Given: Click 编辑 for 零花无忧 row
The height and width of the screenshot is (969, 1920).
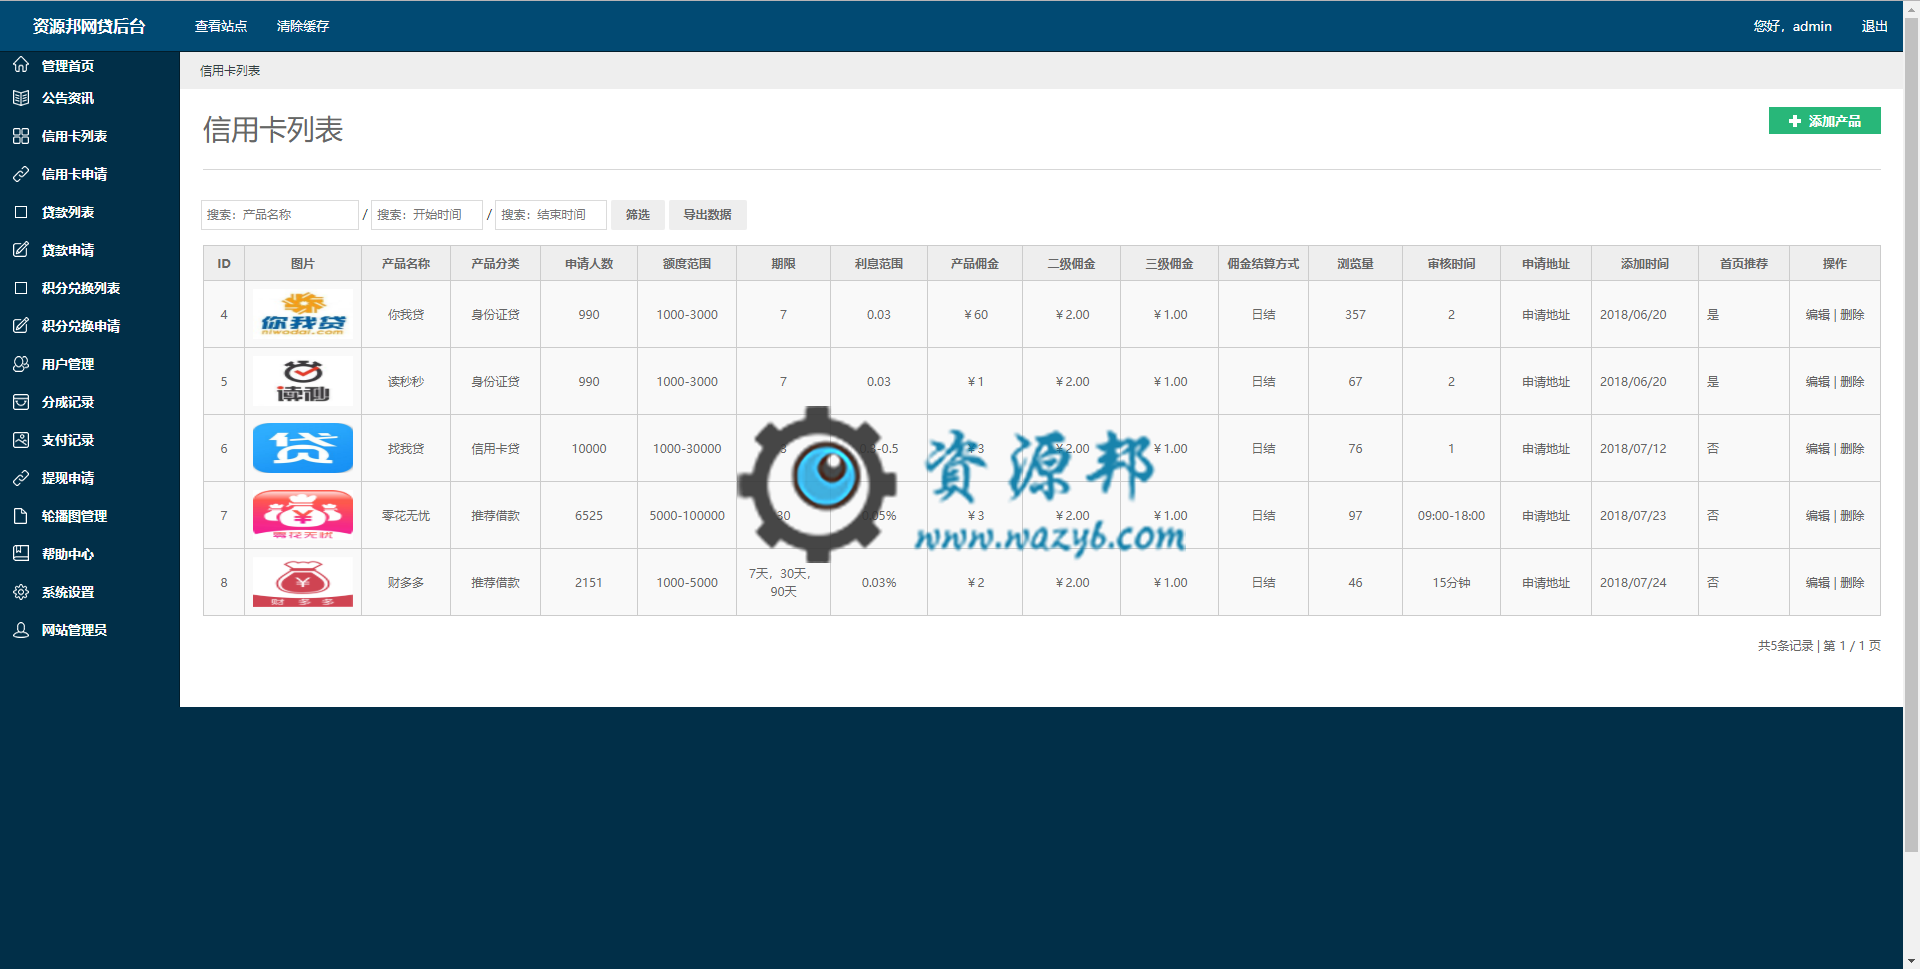Looking at the screenshot, I should point(1817,515).
